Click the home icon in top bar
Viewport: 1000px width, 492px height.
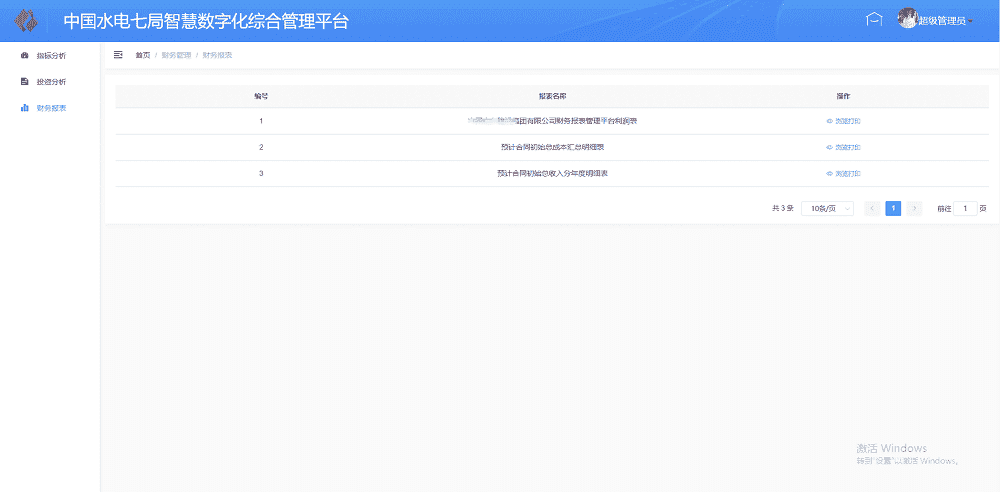pyautogui.click(x=874, y=20)
